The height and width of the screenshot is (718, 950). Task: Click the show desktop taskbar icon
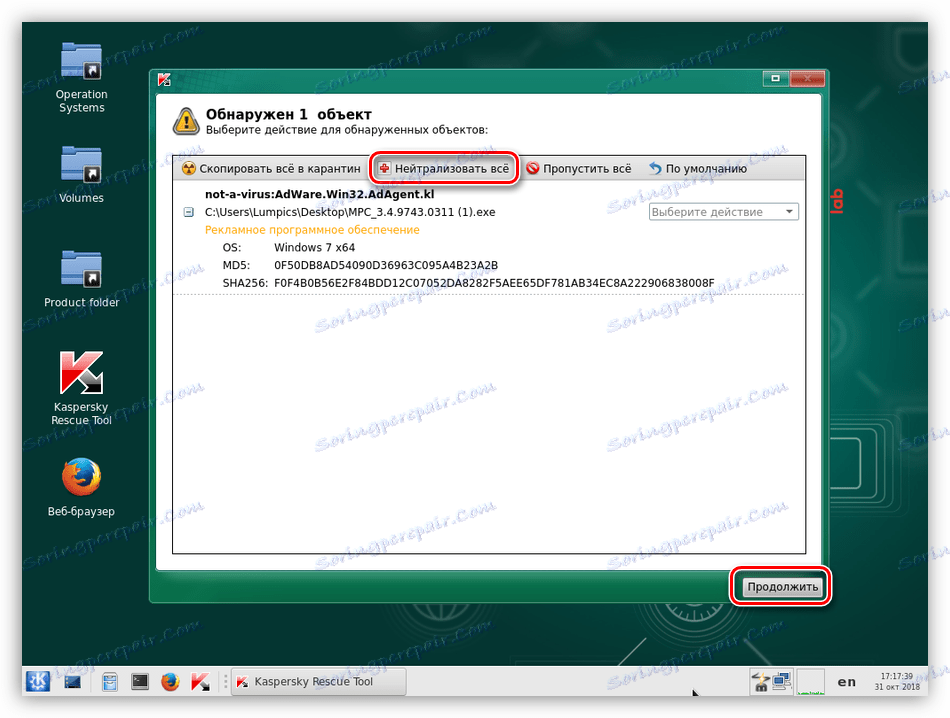pyautogui.click(x=73, y=682)
